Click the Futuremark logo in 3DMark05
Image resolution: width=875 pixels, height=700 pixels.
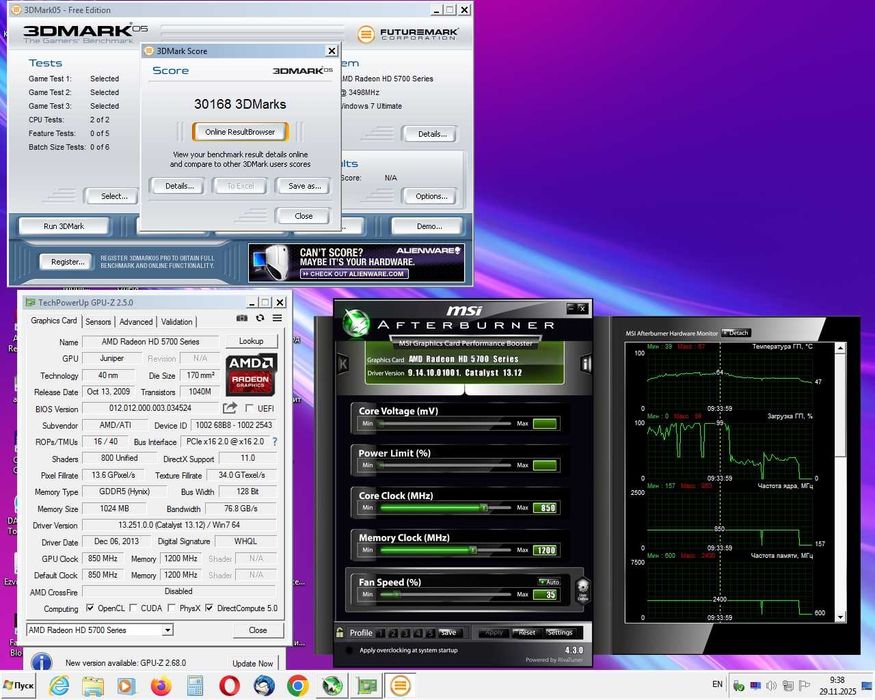408,34
